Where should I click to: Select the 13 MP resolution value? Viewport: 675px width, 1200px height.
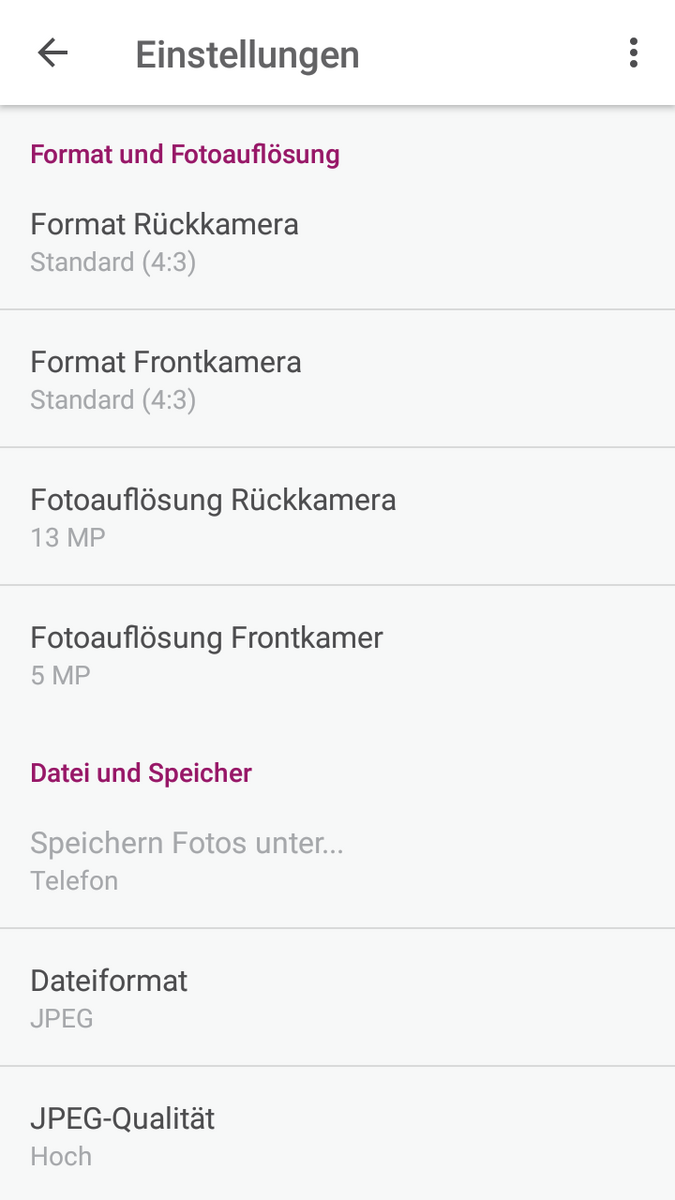coord(68,538)
